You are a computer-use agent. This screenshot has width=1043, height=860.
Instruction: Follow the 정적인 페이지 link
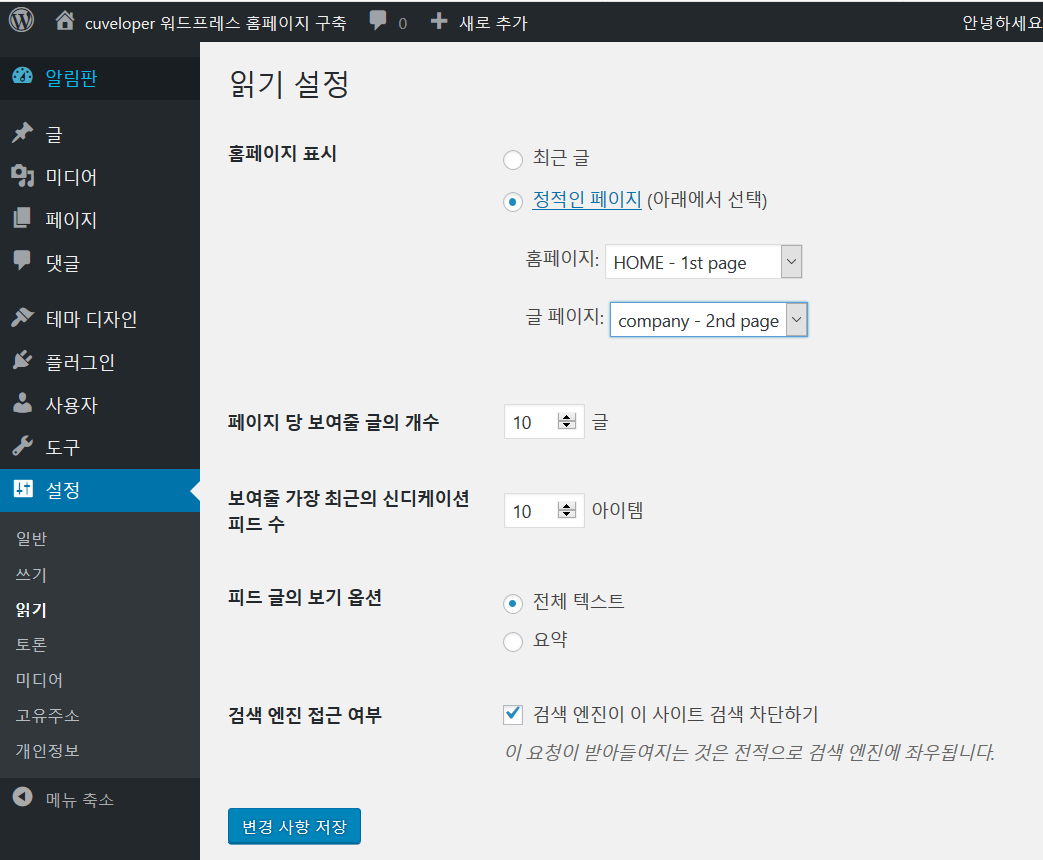[x=587, y=200]
